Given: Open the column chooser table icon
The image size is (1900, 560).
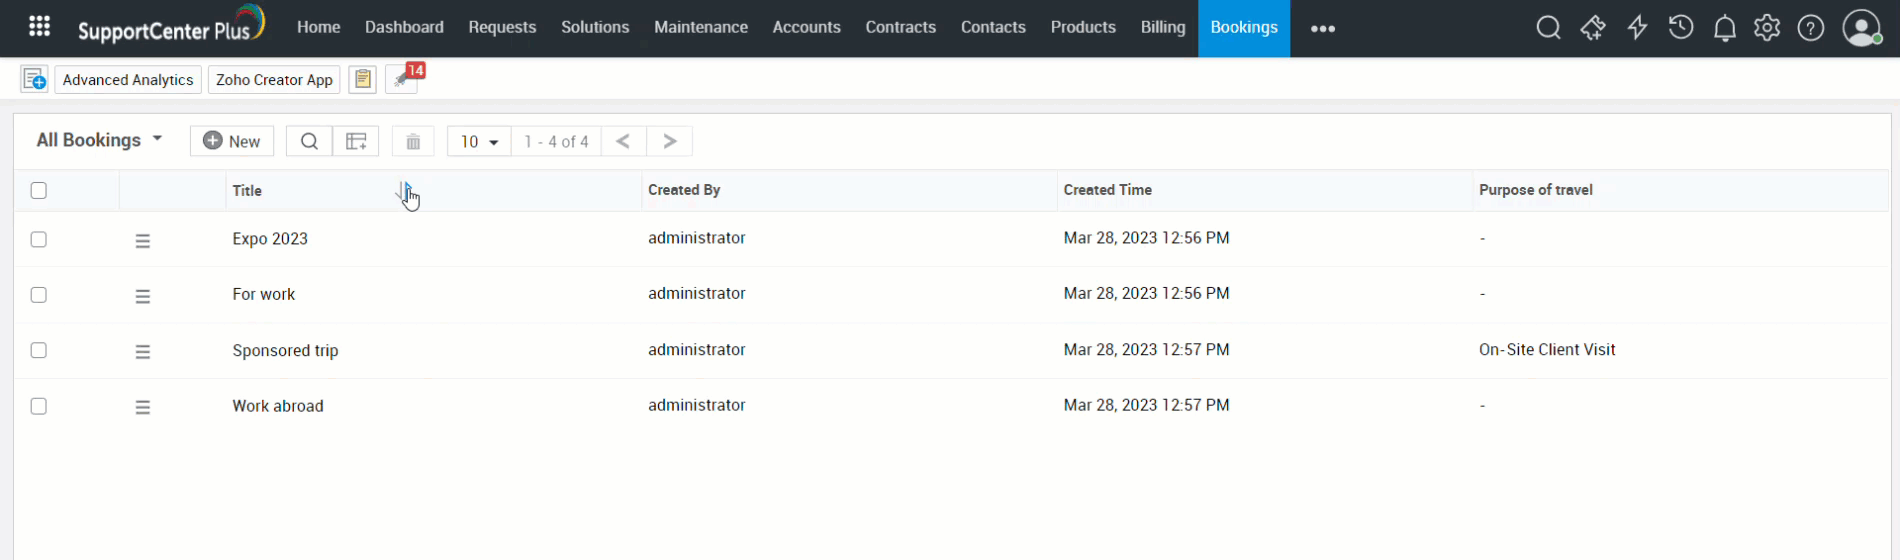Looking at the screenshot, I should [356, 141].
